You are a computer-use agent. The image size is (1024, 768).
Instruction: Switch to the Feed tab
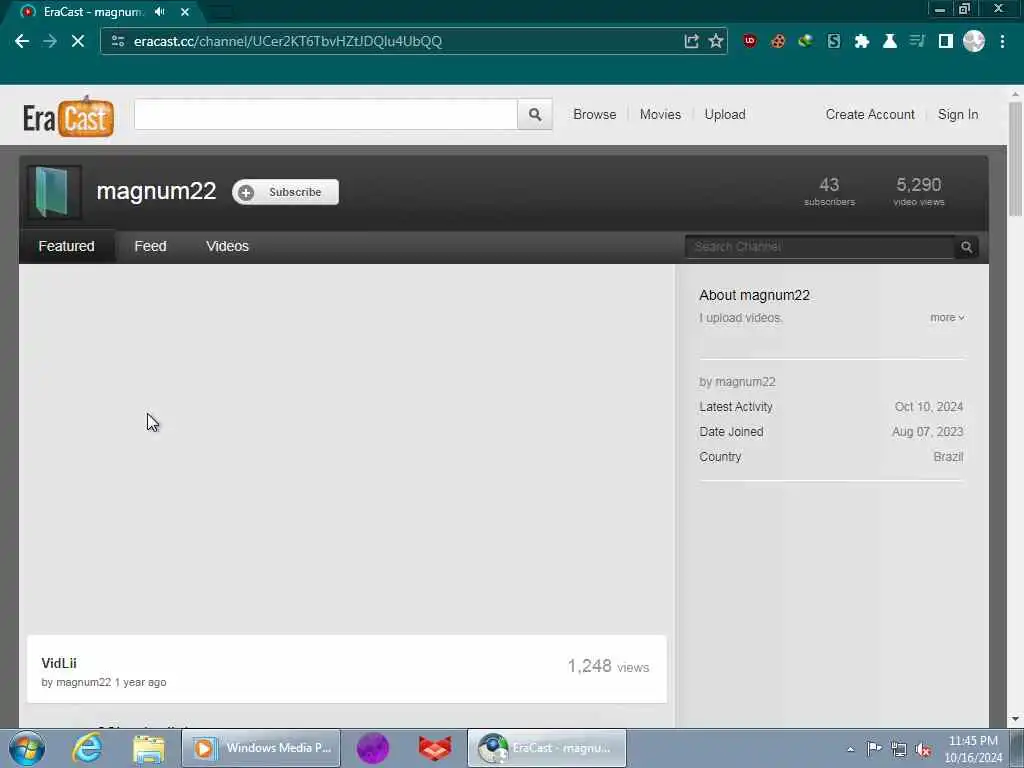pos(150,246)
